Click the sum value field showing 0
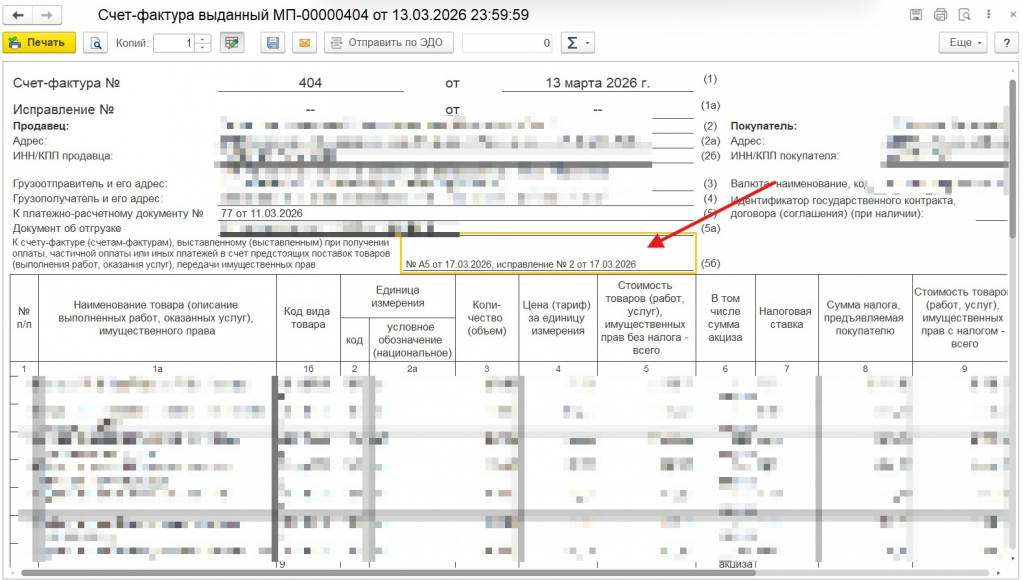The width and height of the screenshot is (1023, 580). [507, 43]
